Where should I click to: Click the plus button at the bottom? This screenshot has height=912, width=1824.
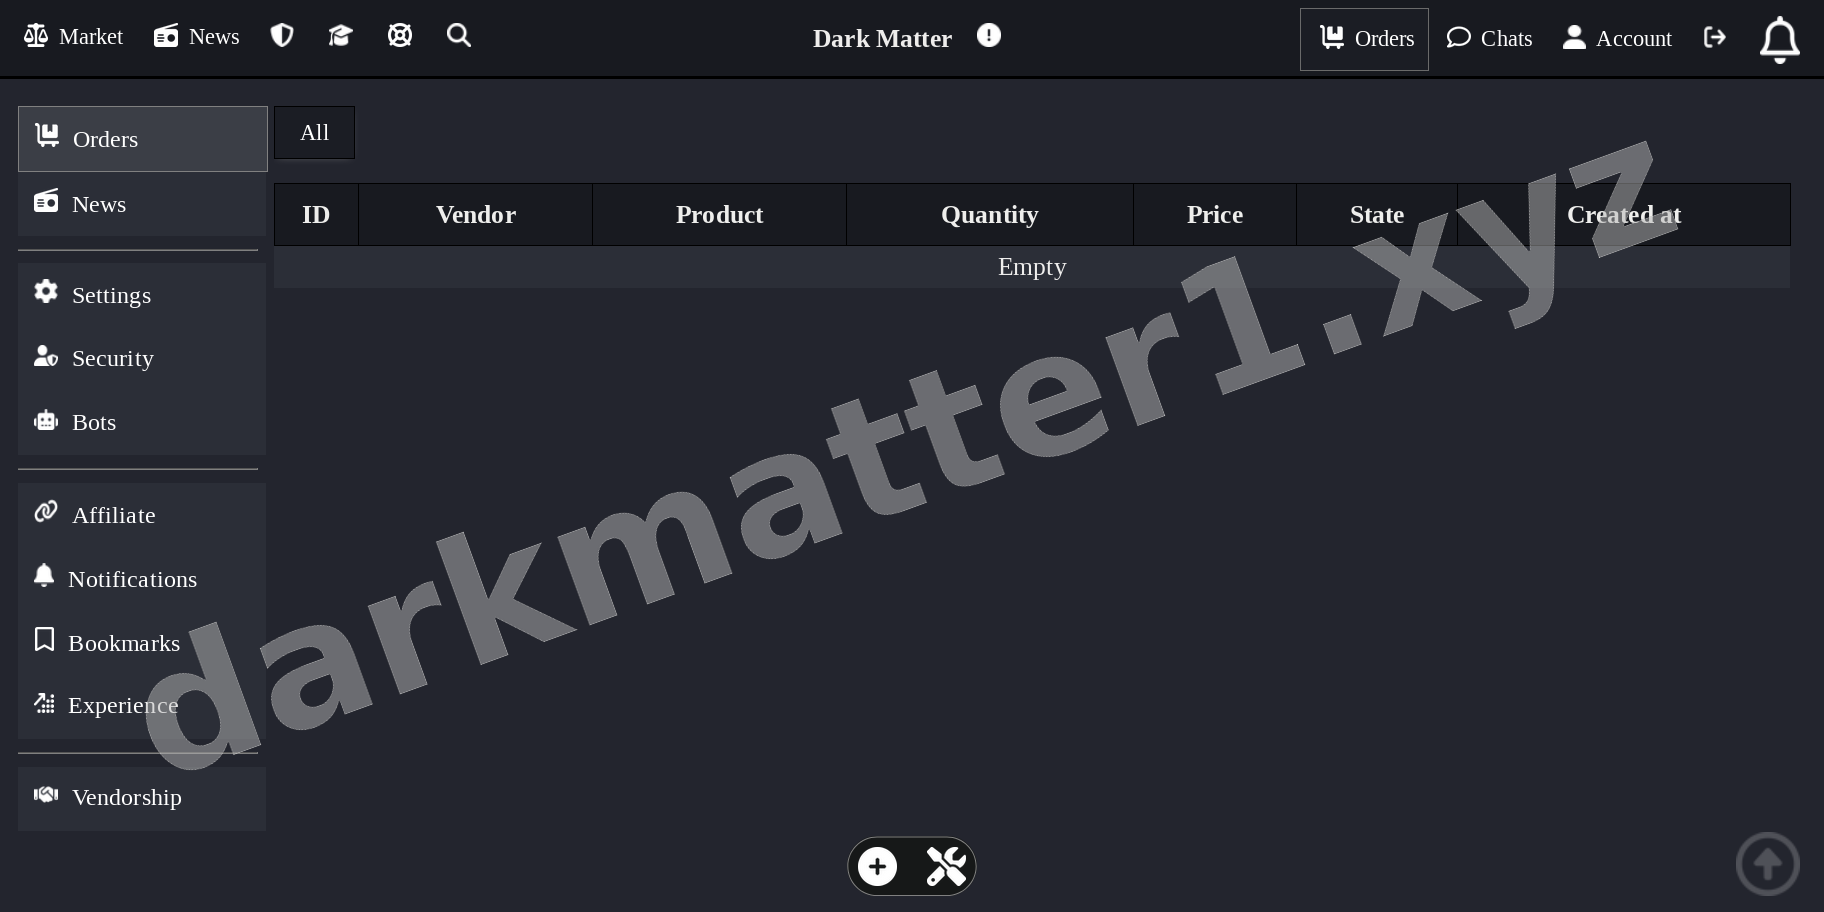coord(877,866)
